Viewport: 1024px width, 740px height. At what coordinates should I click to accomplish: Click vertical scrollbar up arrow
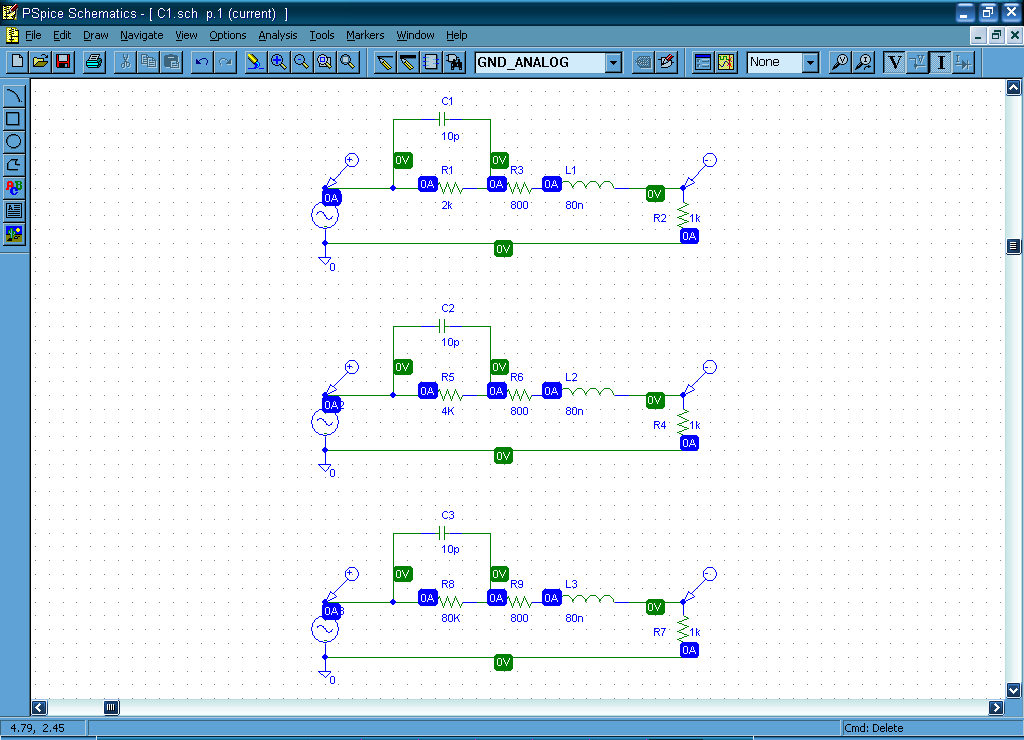[1014, 88]
